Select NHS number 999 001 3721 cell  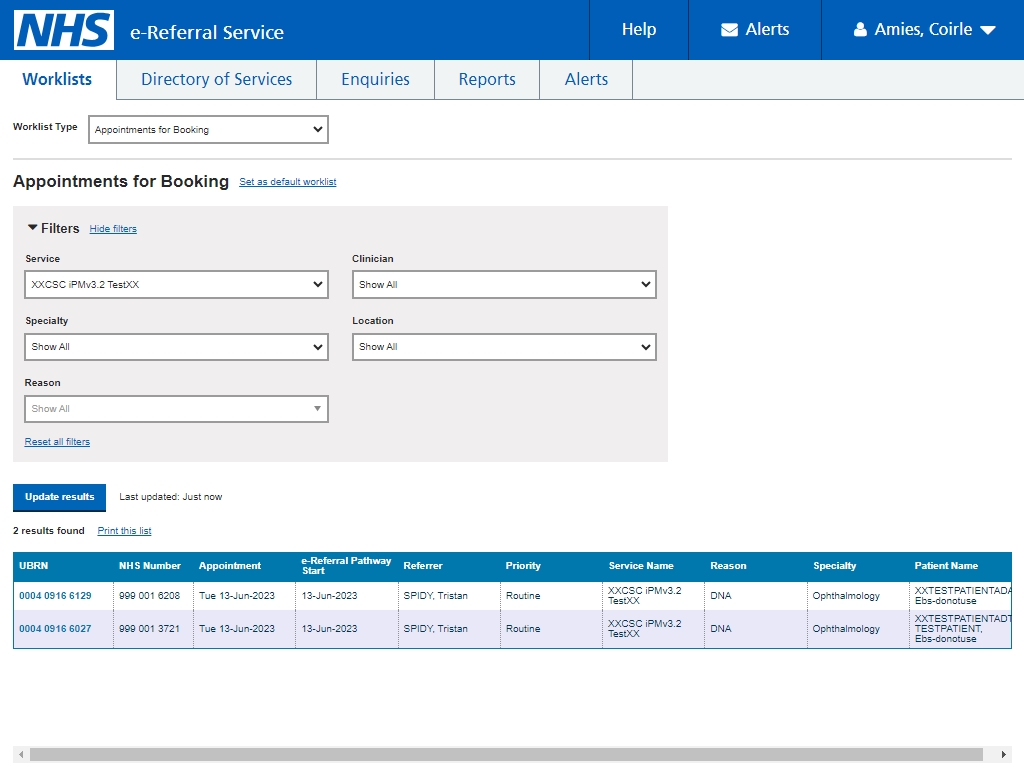pos(153,629)
